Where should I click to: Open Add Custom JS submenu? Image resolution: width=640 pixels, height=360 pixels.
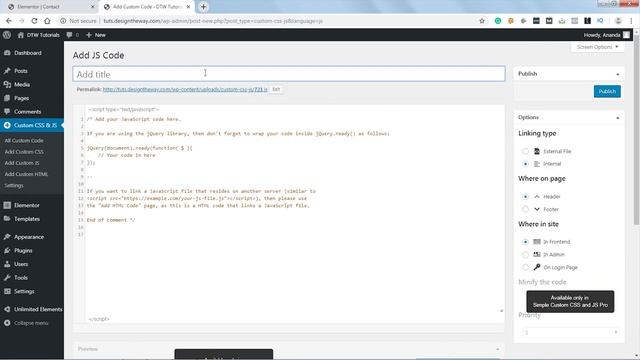pos(22,163)
